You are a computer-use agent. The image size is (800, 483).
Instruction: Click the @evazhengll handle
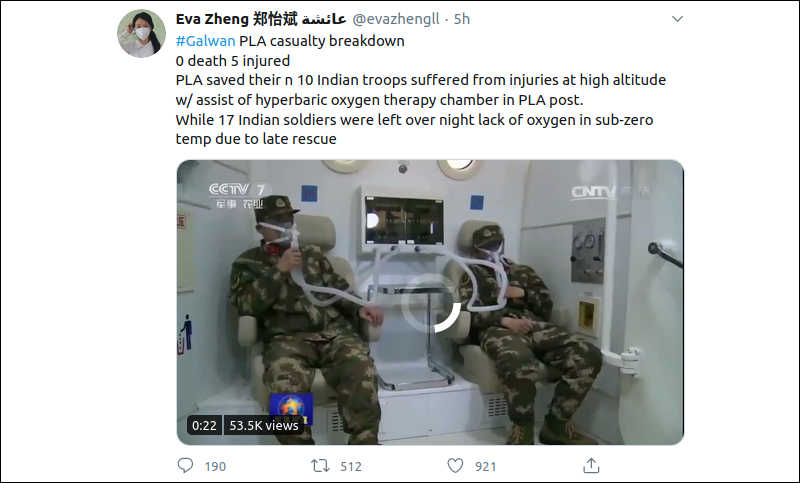[396, 19]
